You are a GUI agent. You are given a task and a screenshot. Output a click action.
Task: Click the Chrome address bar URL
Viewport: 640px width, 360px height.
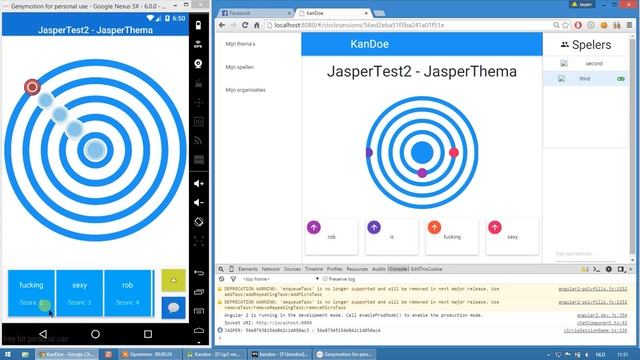pyautogui.click(x=359, y=25)
